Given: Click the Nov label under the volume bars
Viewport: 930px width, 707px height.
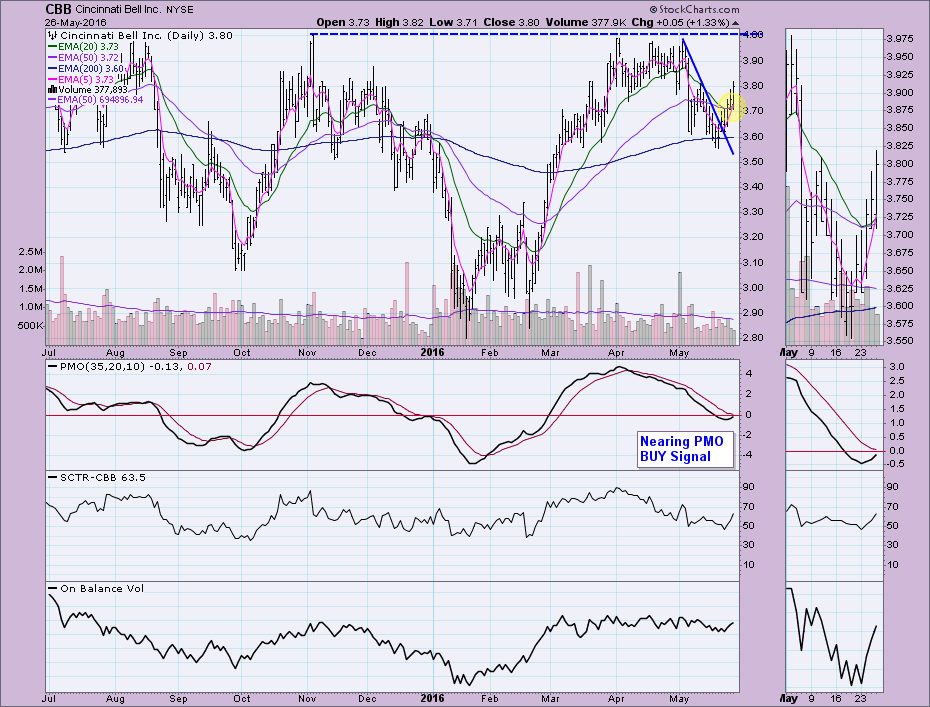Looking at the screenshot, I should coord(307,352).
